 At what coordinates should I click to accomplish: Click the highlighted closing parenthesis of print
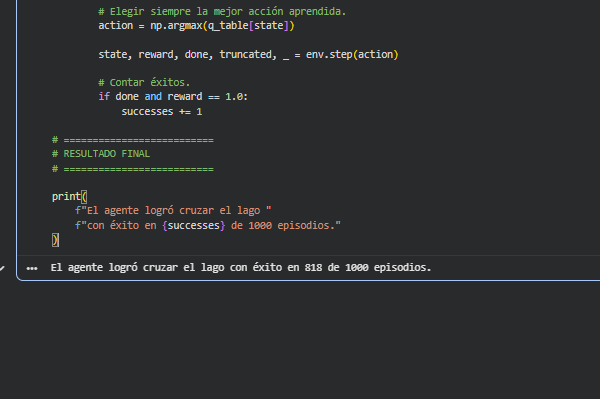coord(55,240)
